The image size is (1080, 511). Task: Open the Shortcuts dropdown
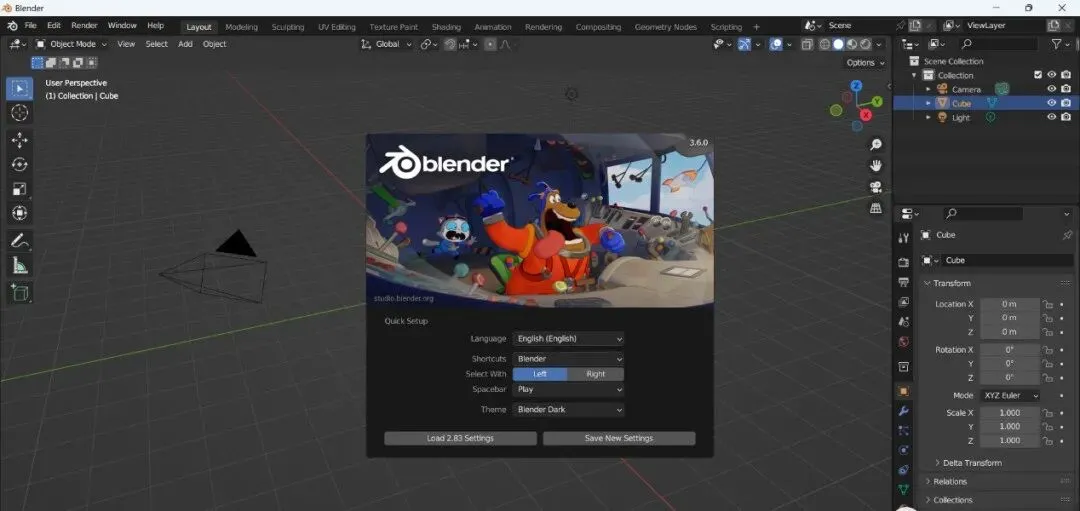[568, 359]
